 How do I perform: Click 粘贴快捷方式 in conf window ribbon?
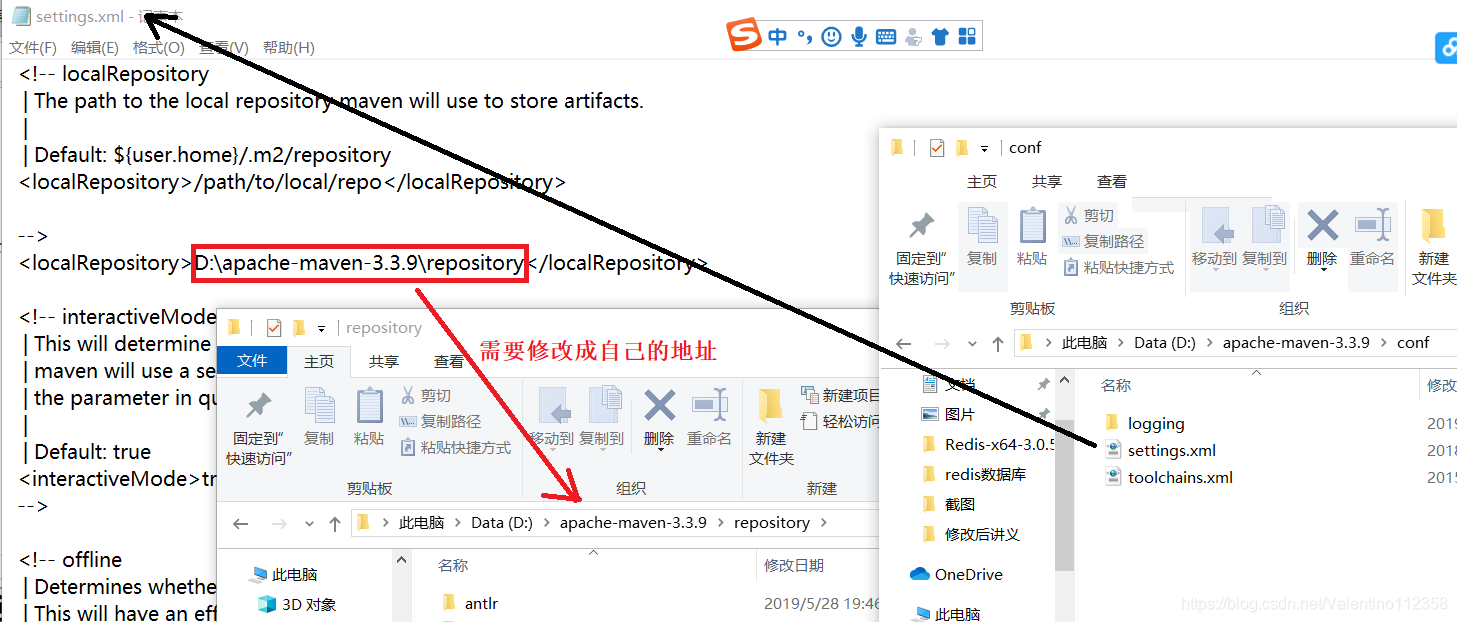pos(1118,267)
